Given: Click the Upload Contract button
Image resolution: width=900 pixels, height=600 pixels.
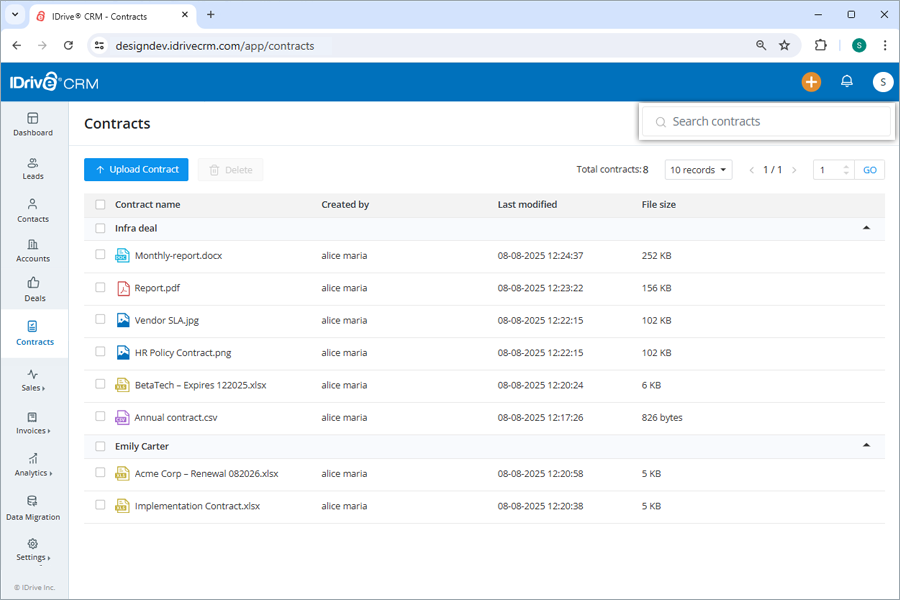Looking at the screenshot, I should pyautogui.click(x=136, y=169).
